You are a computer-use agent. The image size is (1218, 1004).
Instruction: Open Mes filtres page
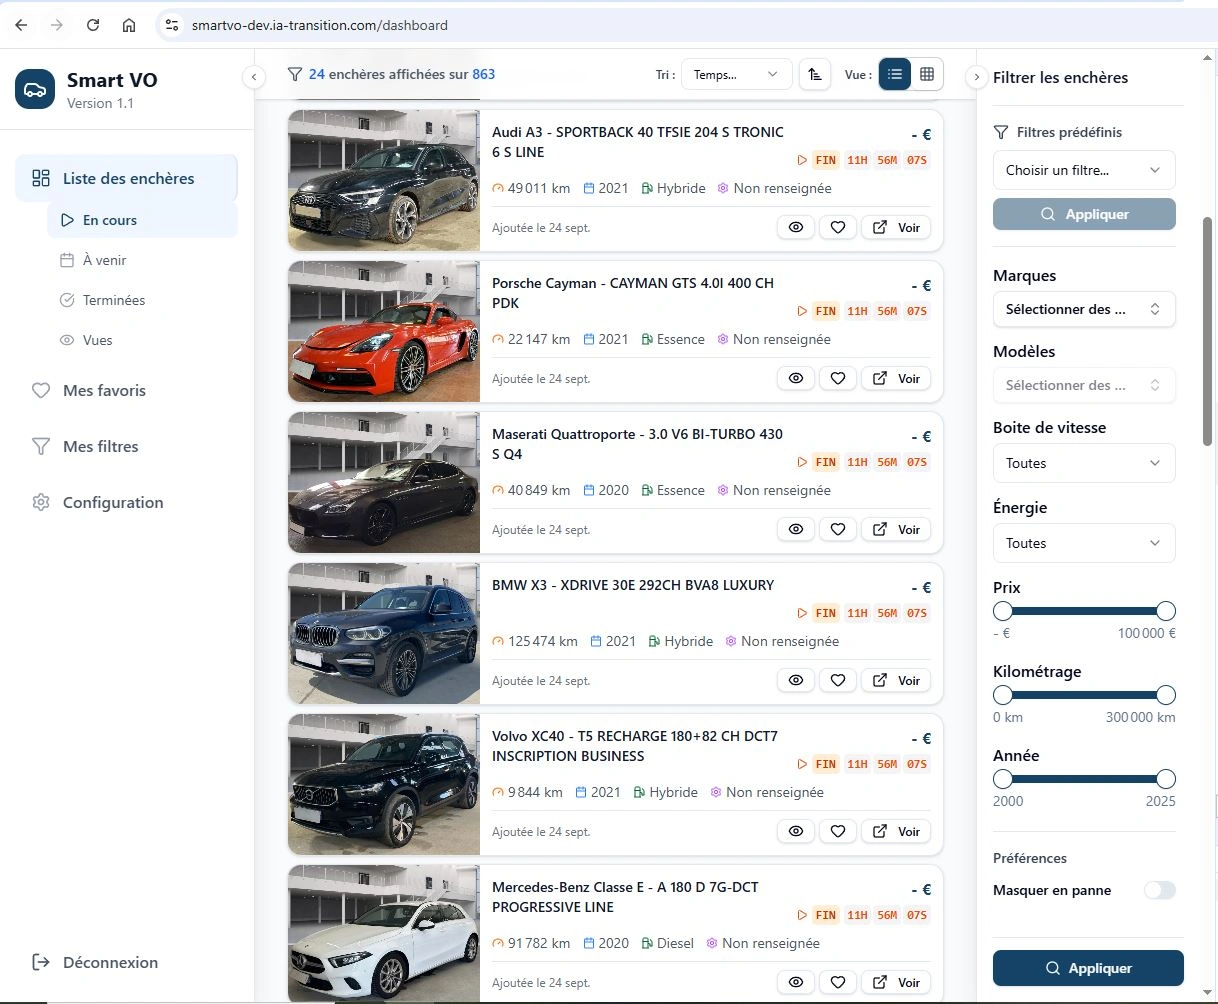point(126,446)
